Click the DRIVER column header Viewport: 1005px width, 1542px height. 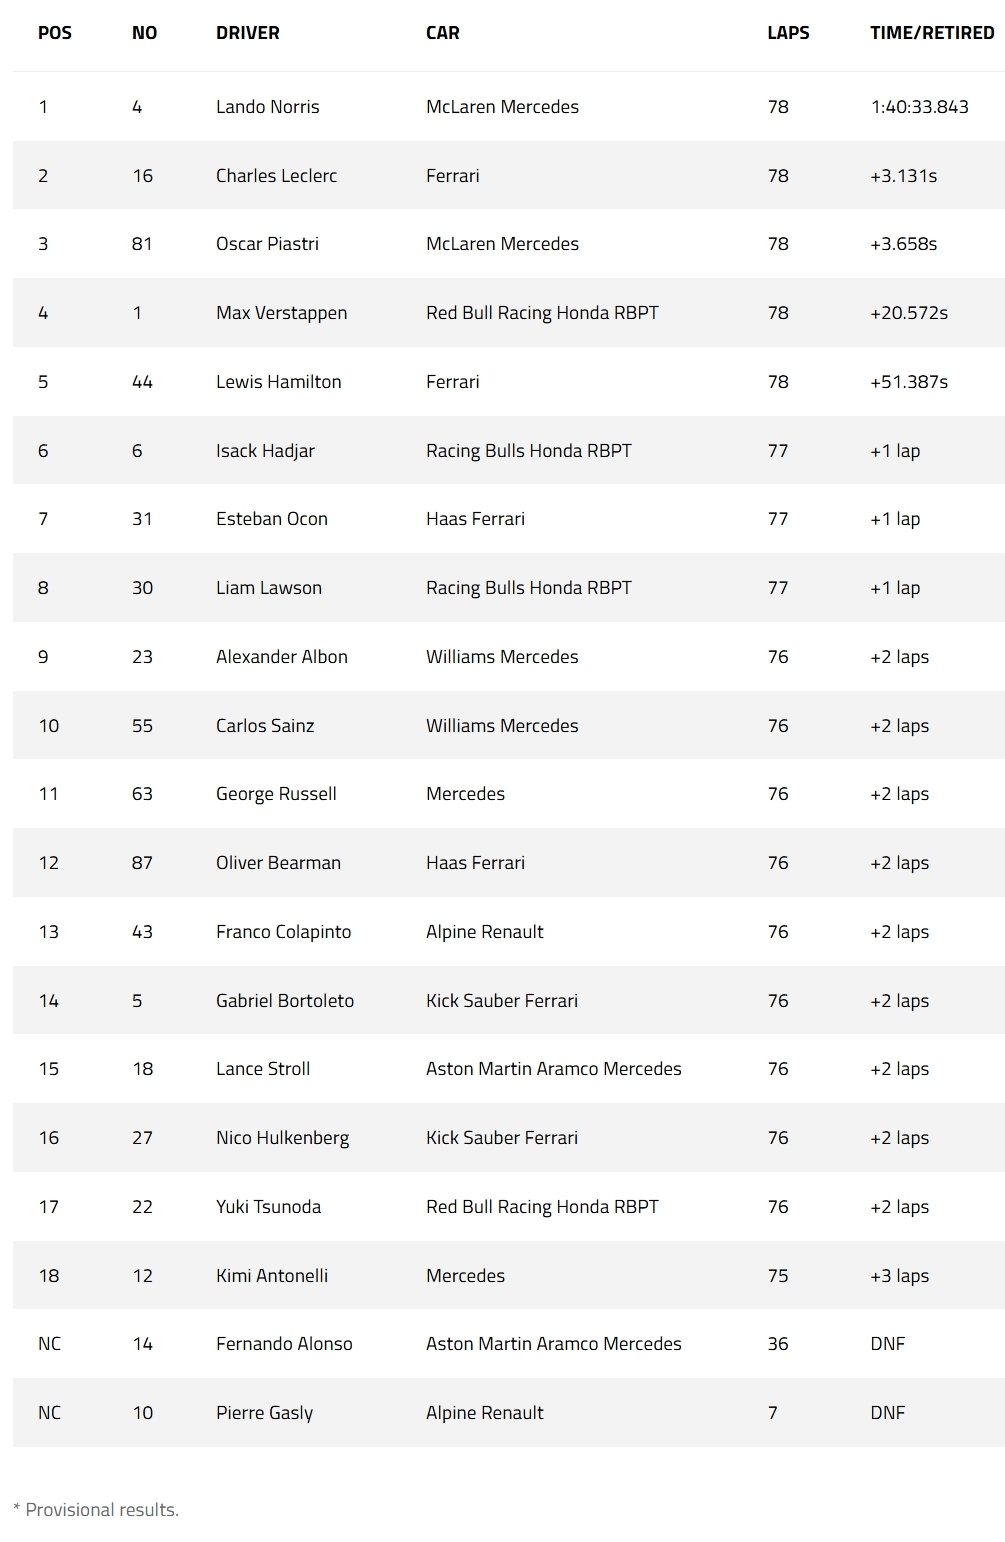[x=247, y=33]
